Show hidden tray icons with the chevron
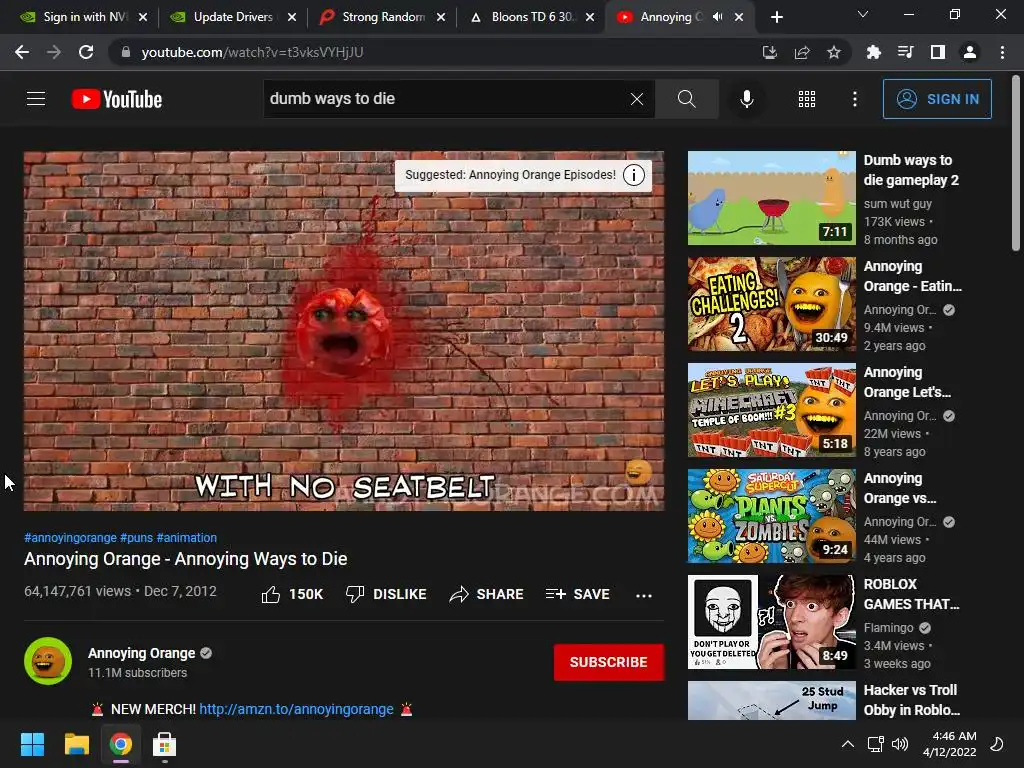The width and height of the screenshot is (1024, 768). 848,744
